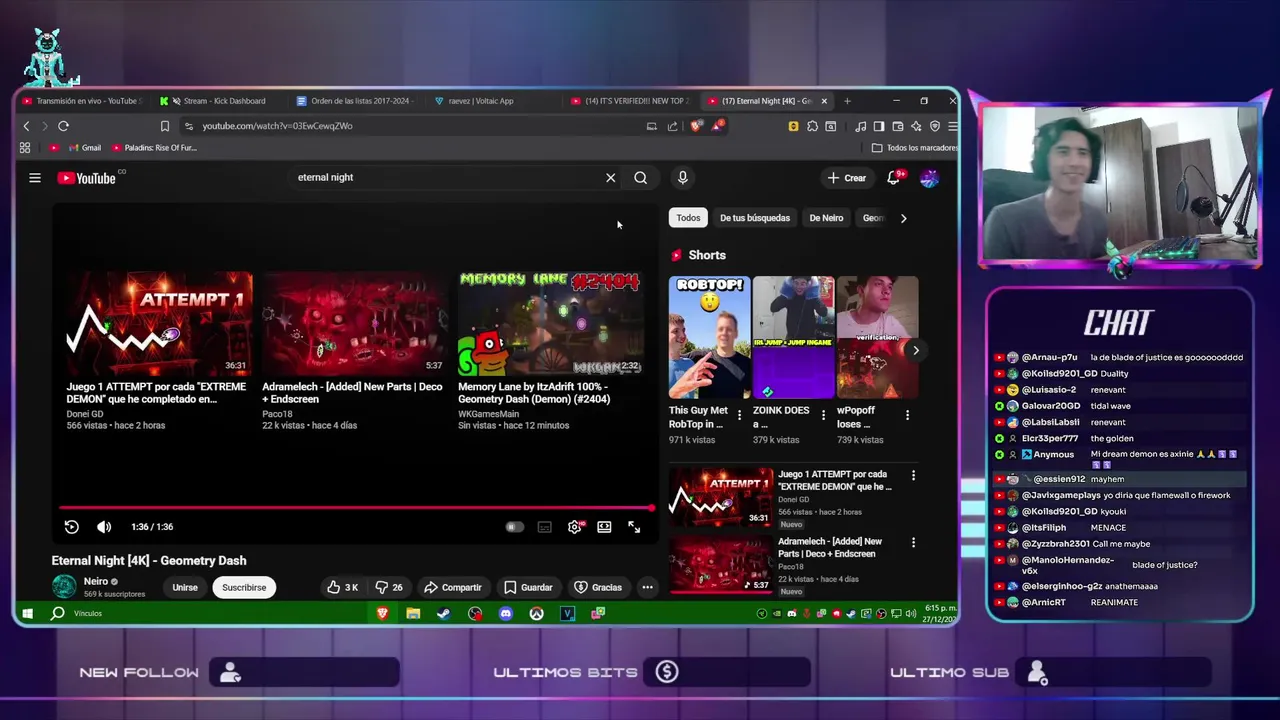1280x720 pixels.
Task: Close the Eternal Night browser tab
Action: click(x=824, y=101)
